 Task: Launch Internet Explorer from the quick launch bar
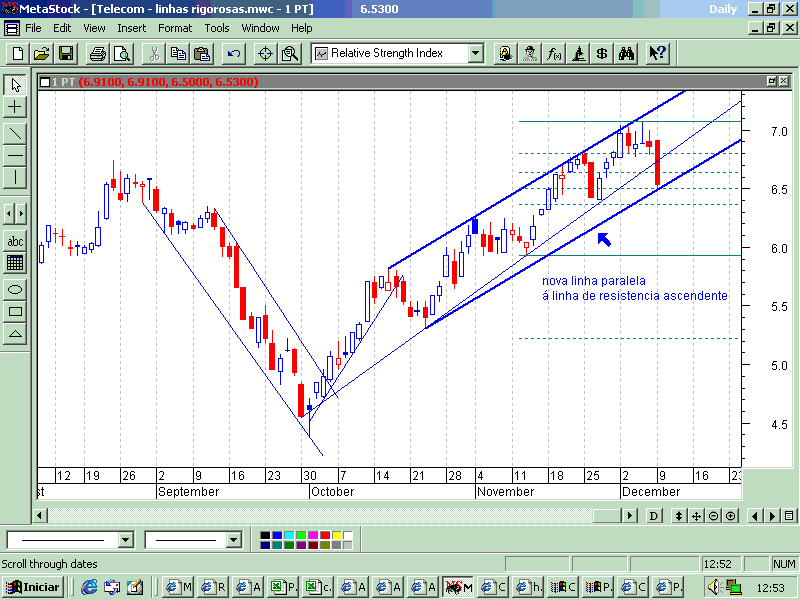[x=89, y=587]
